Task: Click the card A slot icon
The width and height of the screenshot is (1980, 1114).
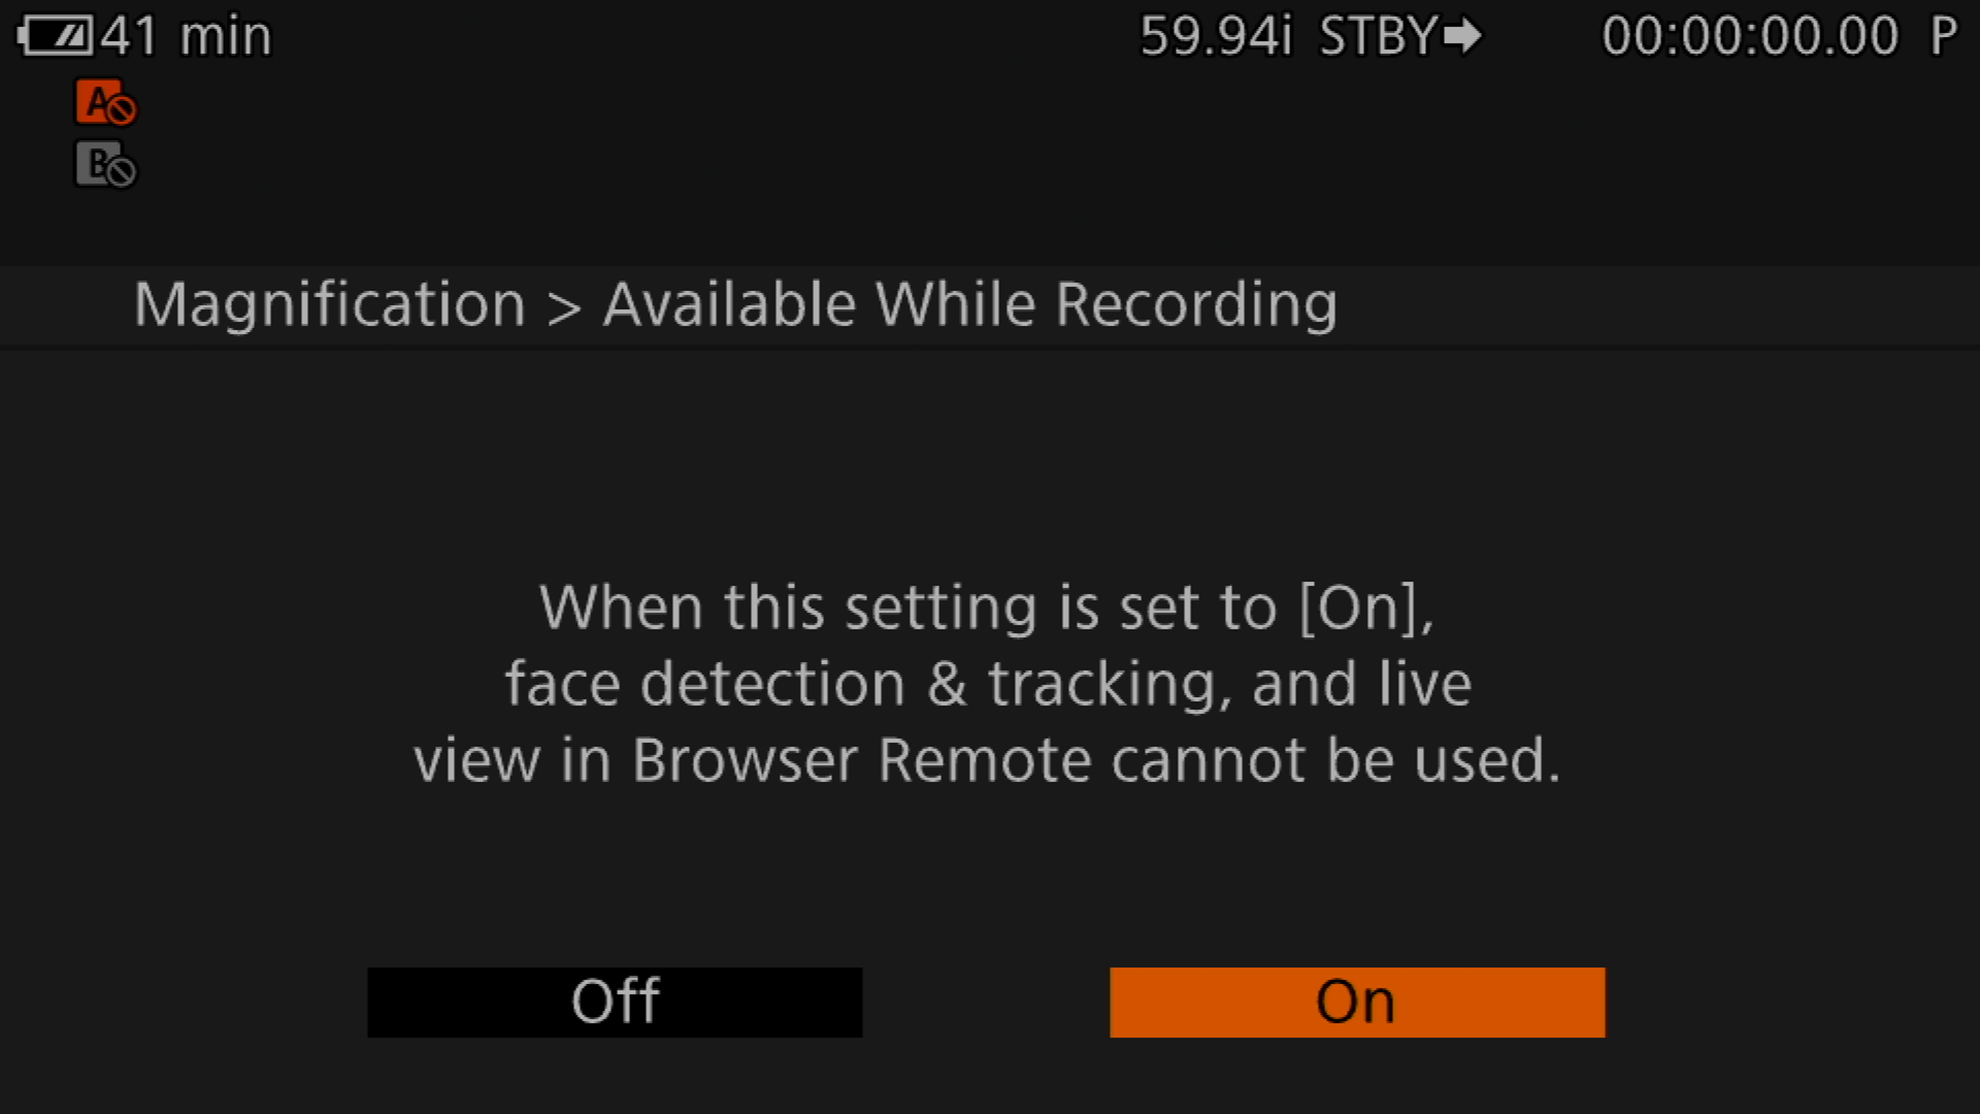Action: click(x=105, y=103)
